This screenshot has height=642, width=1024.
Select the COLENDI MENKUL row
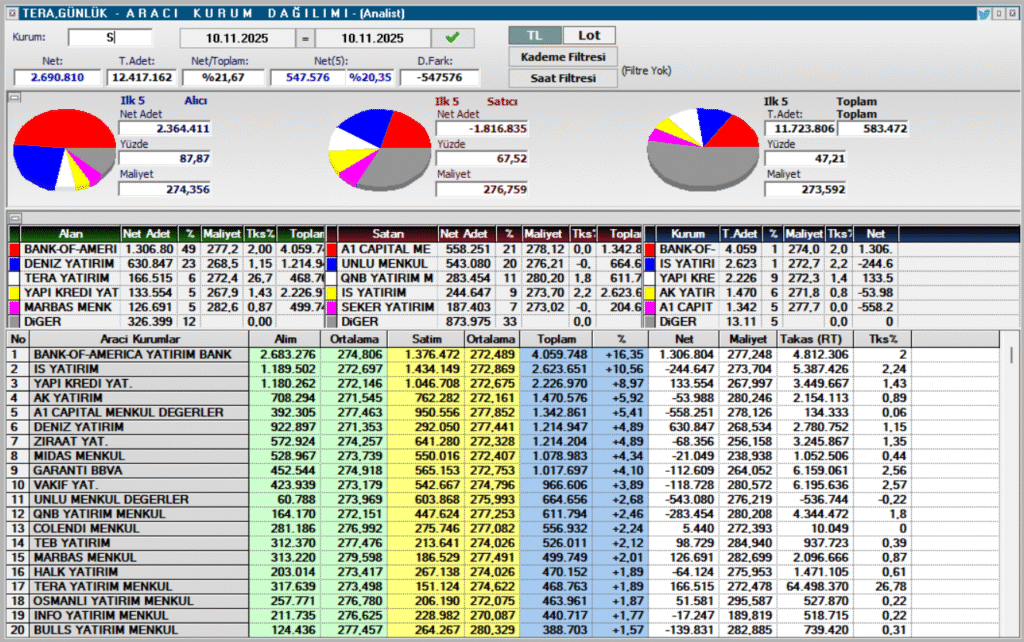503,528
